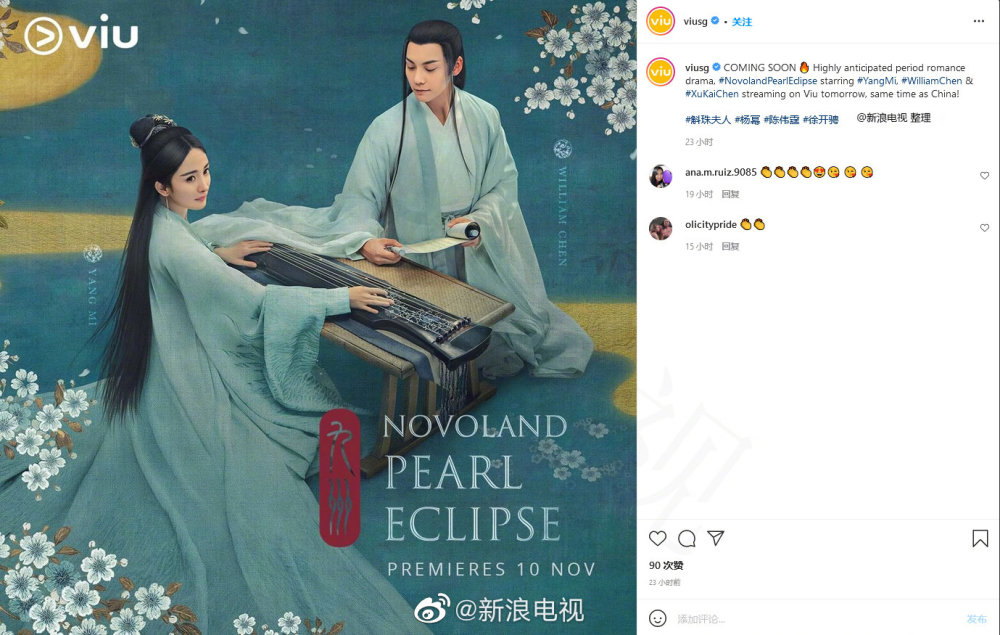Viewport: 1000px width, 635px height.
Task: Open #YangMi hashtag link
Action: [877, 81]
